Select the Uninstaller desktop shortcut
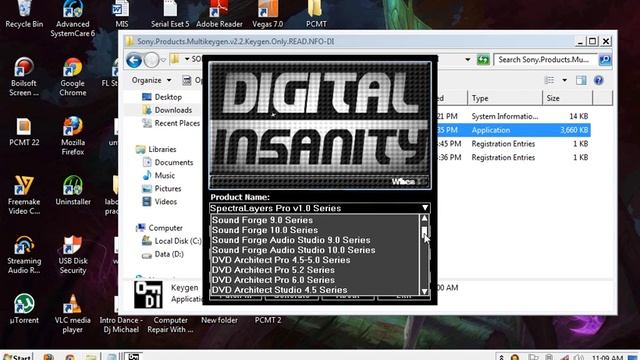This screenshot has width=640, height=360. pos(73,191)
